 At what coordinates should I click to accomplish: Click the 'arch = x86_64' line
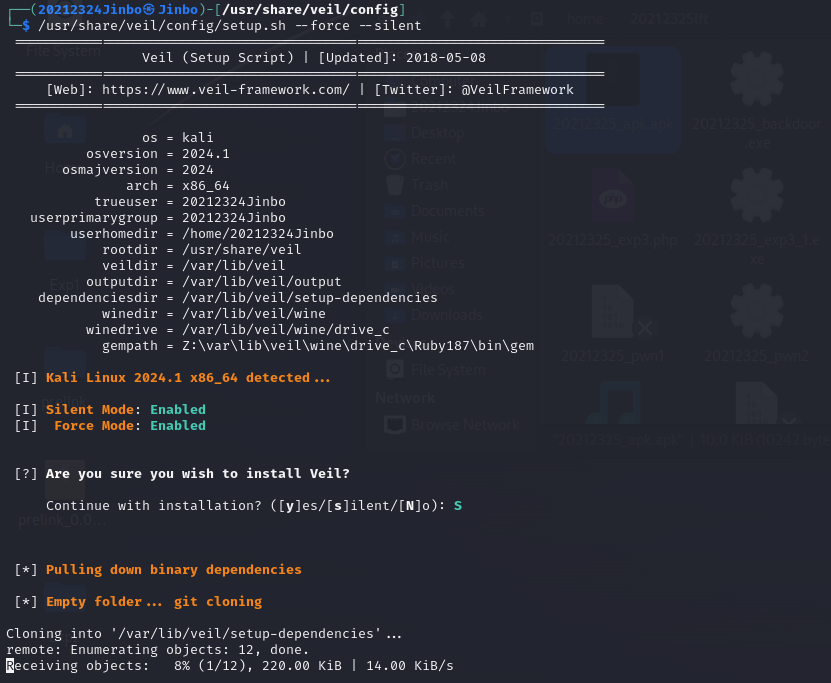[x=178, y=185]
